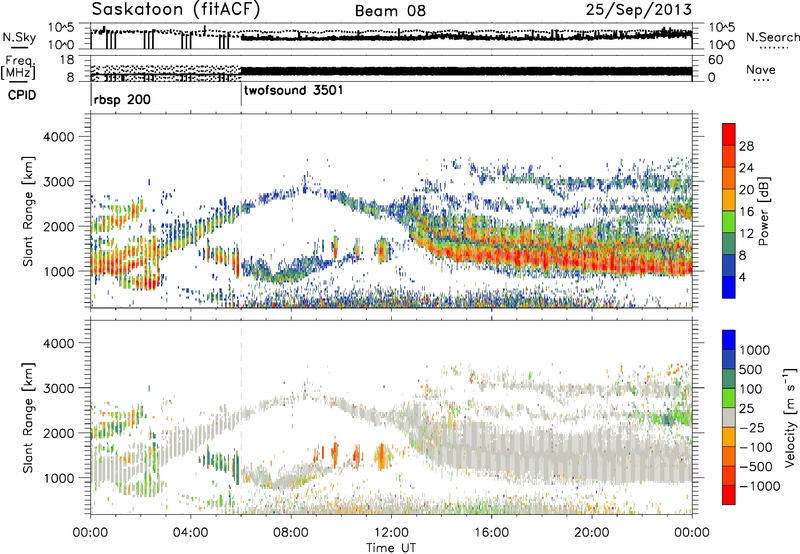Screen dimensions: 800x554
Task: Click the 'Time UT' axis label
Action: [x=391, y=548]
